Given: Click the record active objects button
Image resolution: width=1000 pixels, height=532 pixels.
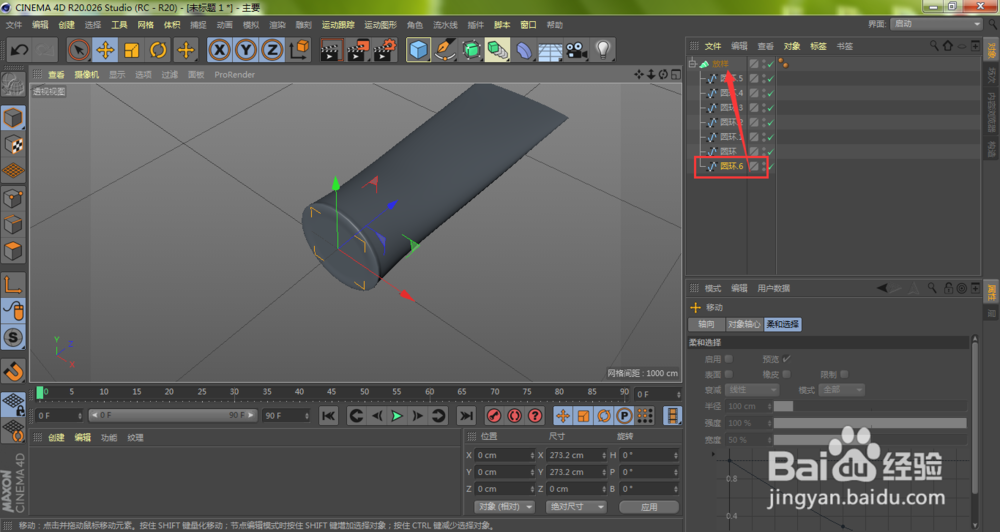Looking at the screenshot, I should pos(494,416).
